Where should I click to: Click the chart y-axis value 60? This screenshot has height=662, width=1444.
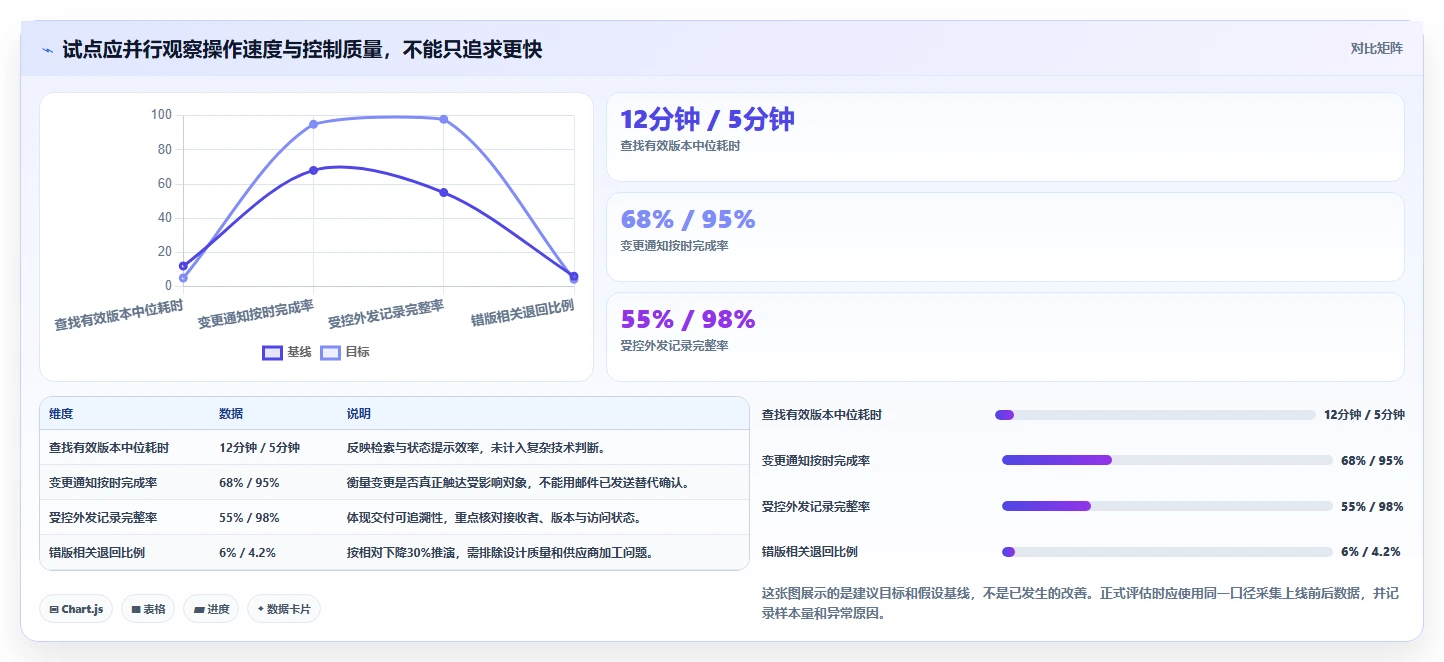[164, 183]
